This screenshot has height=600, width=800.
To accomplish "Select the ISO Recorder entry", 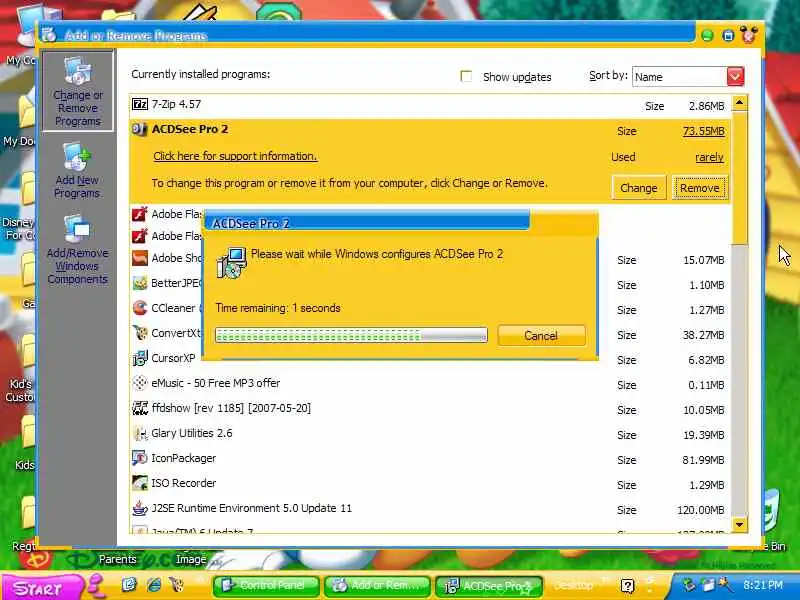I will (x=431, y=484).
